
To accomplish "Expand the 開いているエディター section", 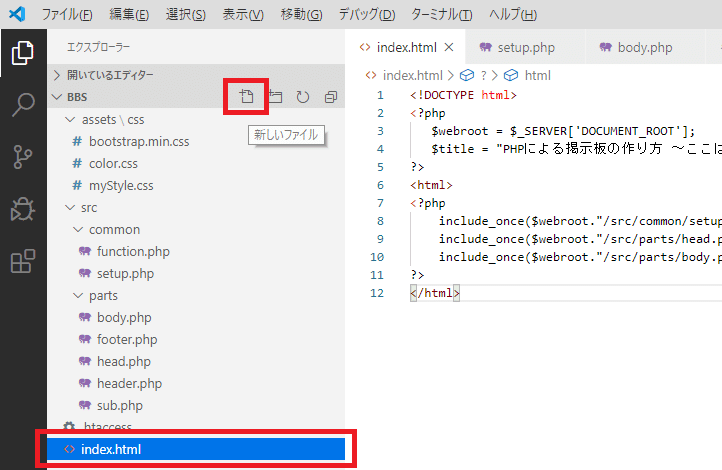I will (196, 75).
